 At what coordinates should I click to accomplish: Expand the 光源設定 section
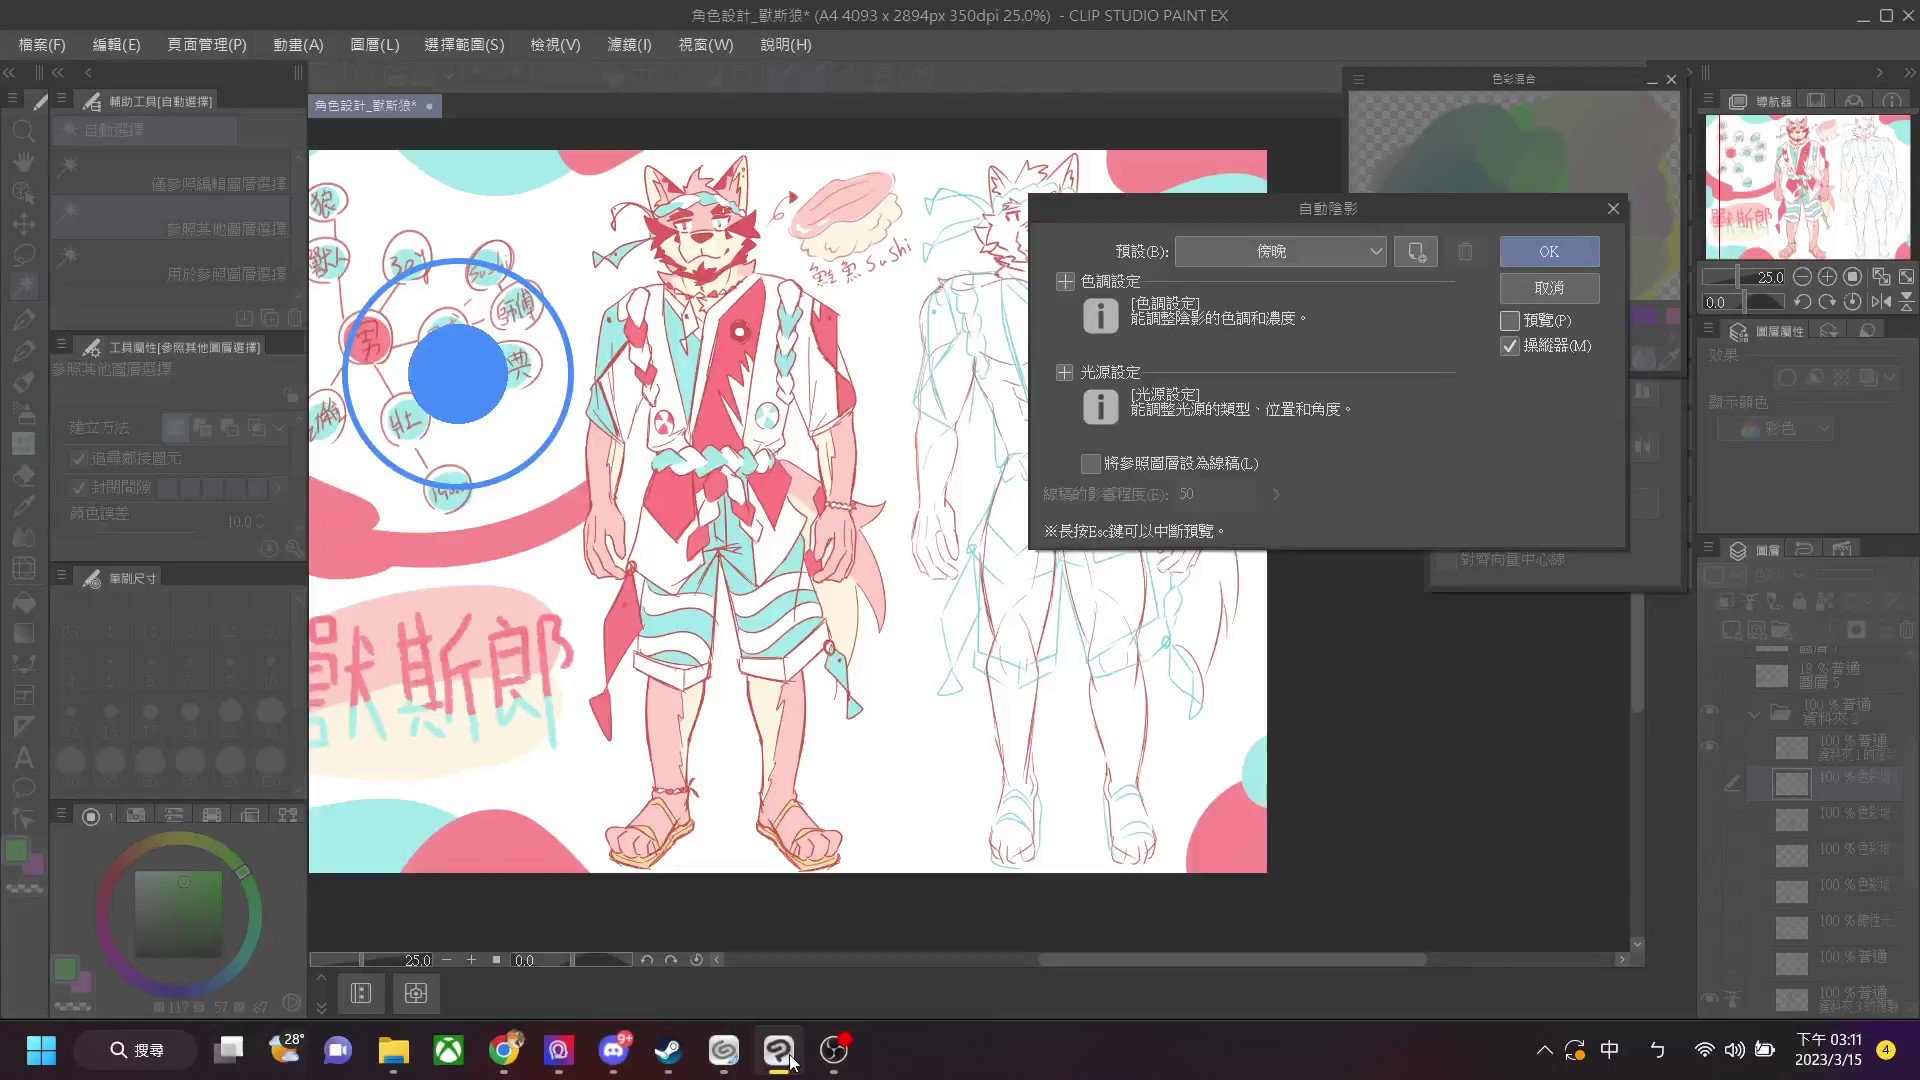tap(1065, 373)
